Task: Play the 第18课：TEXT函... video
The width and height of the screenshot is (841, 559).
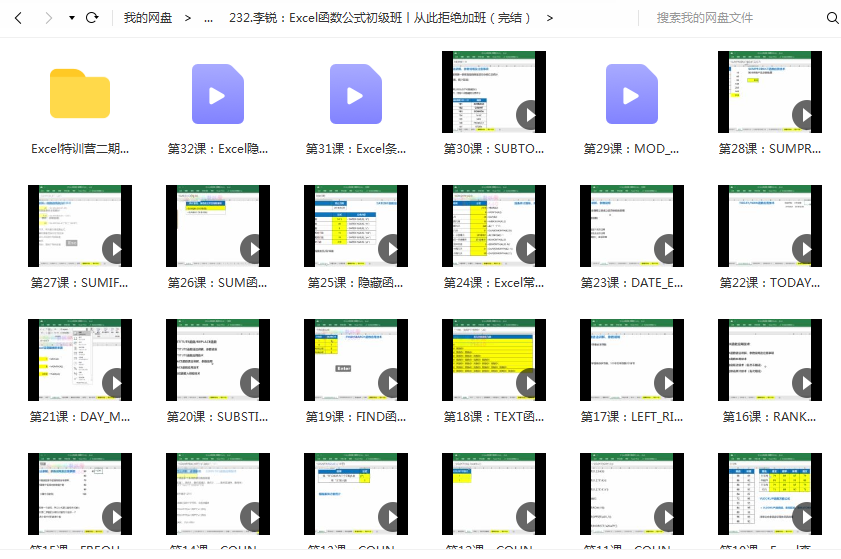Action: point(494,360)
